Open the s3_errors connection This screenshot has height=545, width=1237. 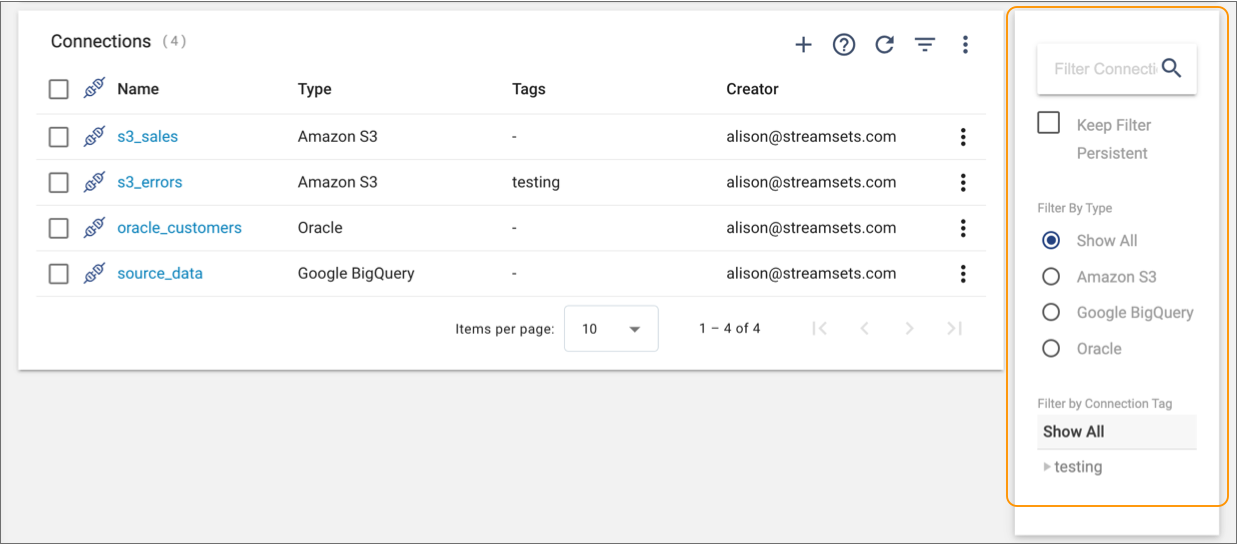pyautogui.click(x=149, y=182)
